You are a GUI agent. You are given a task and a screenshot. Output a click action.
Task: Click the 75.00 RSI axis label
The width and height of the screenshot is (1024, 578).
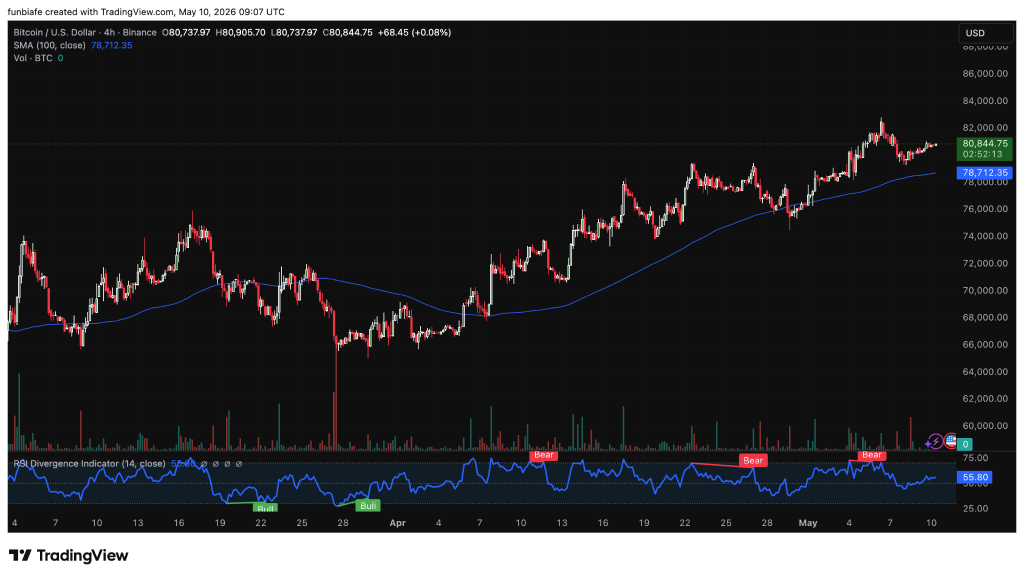pyautogui.click(x=975, y=458)
